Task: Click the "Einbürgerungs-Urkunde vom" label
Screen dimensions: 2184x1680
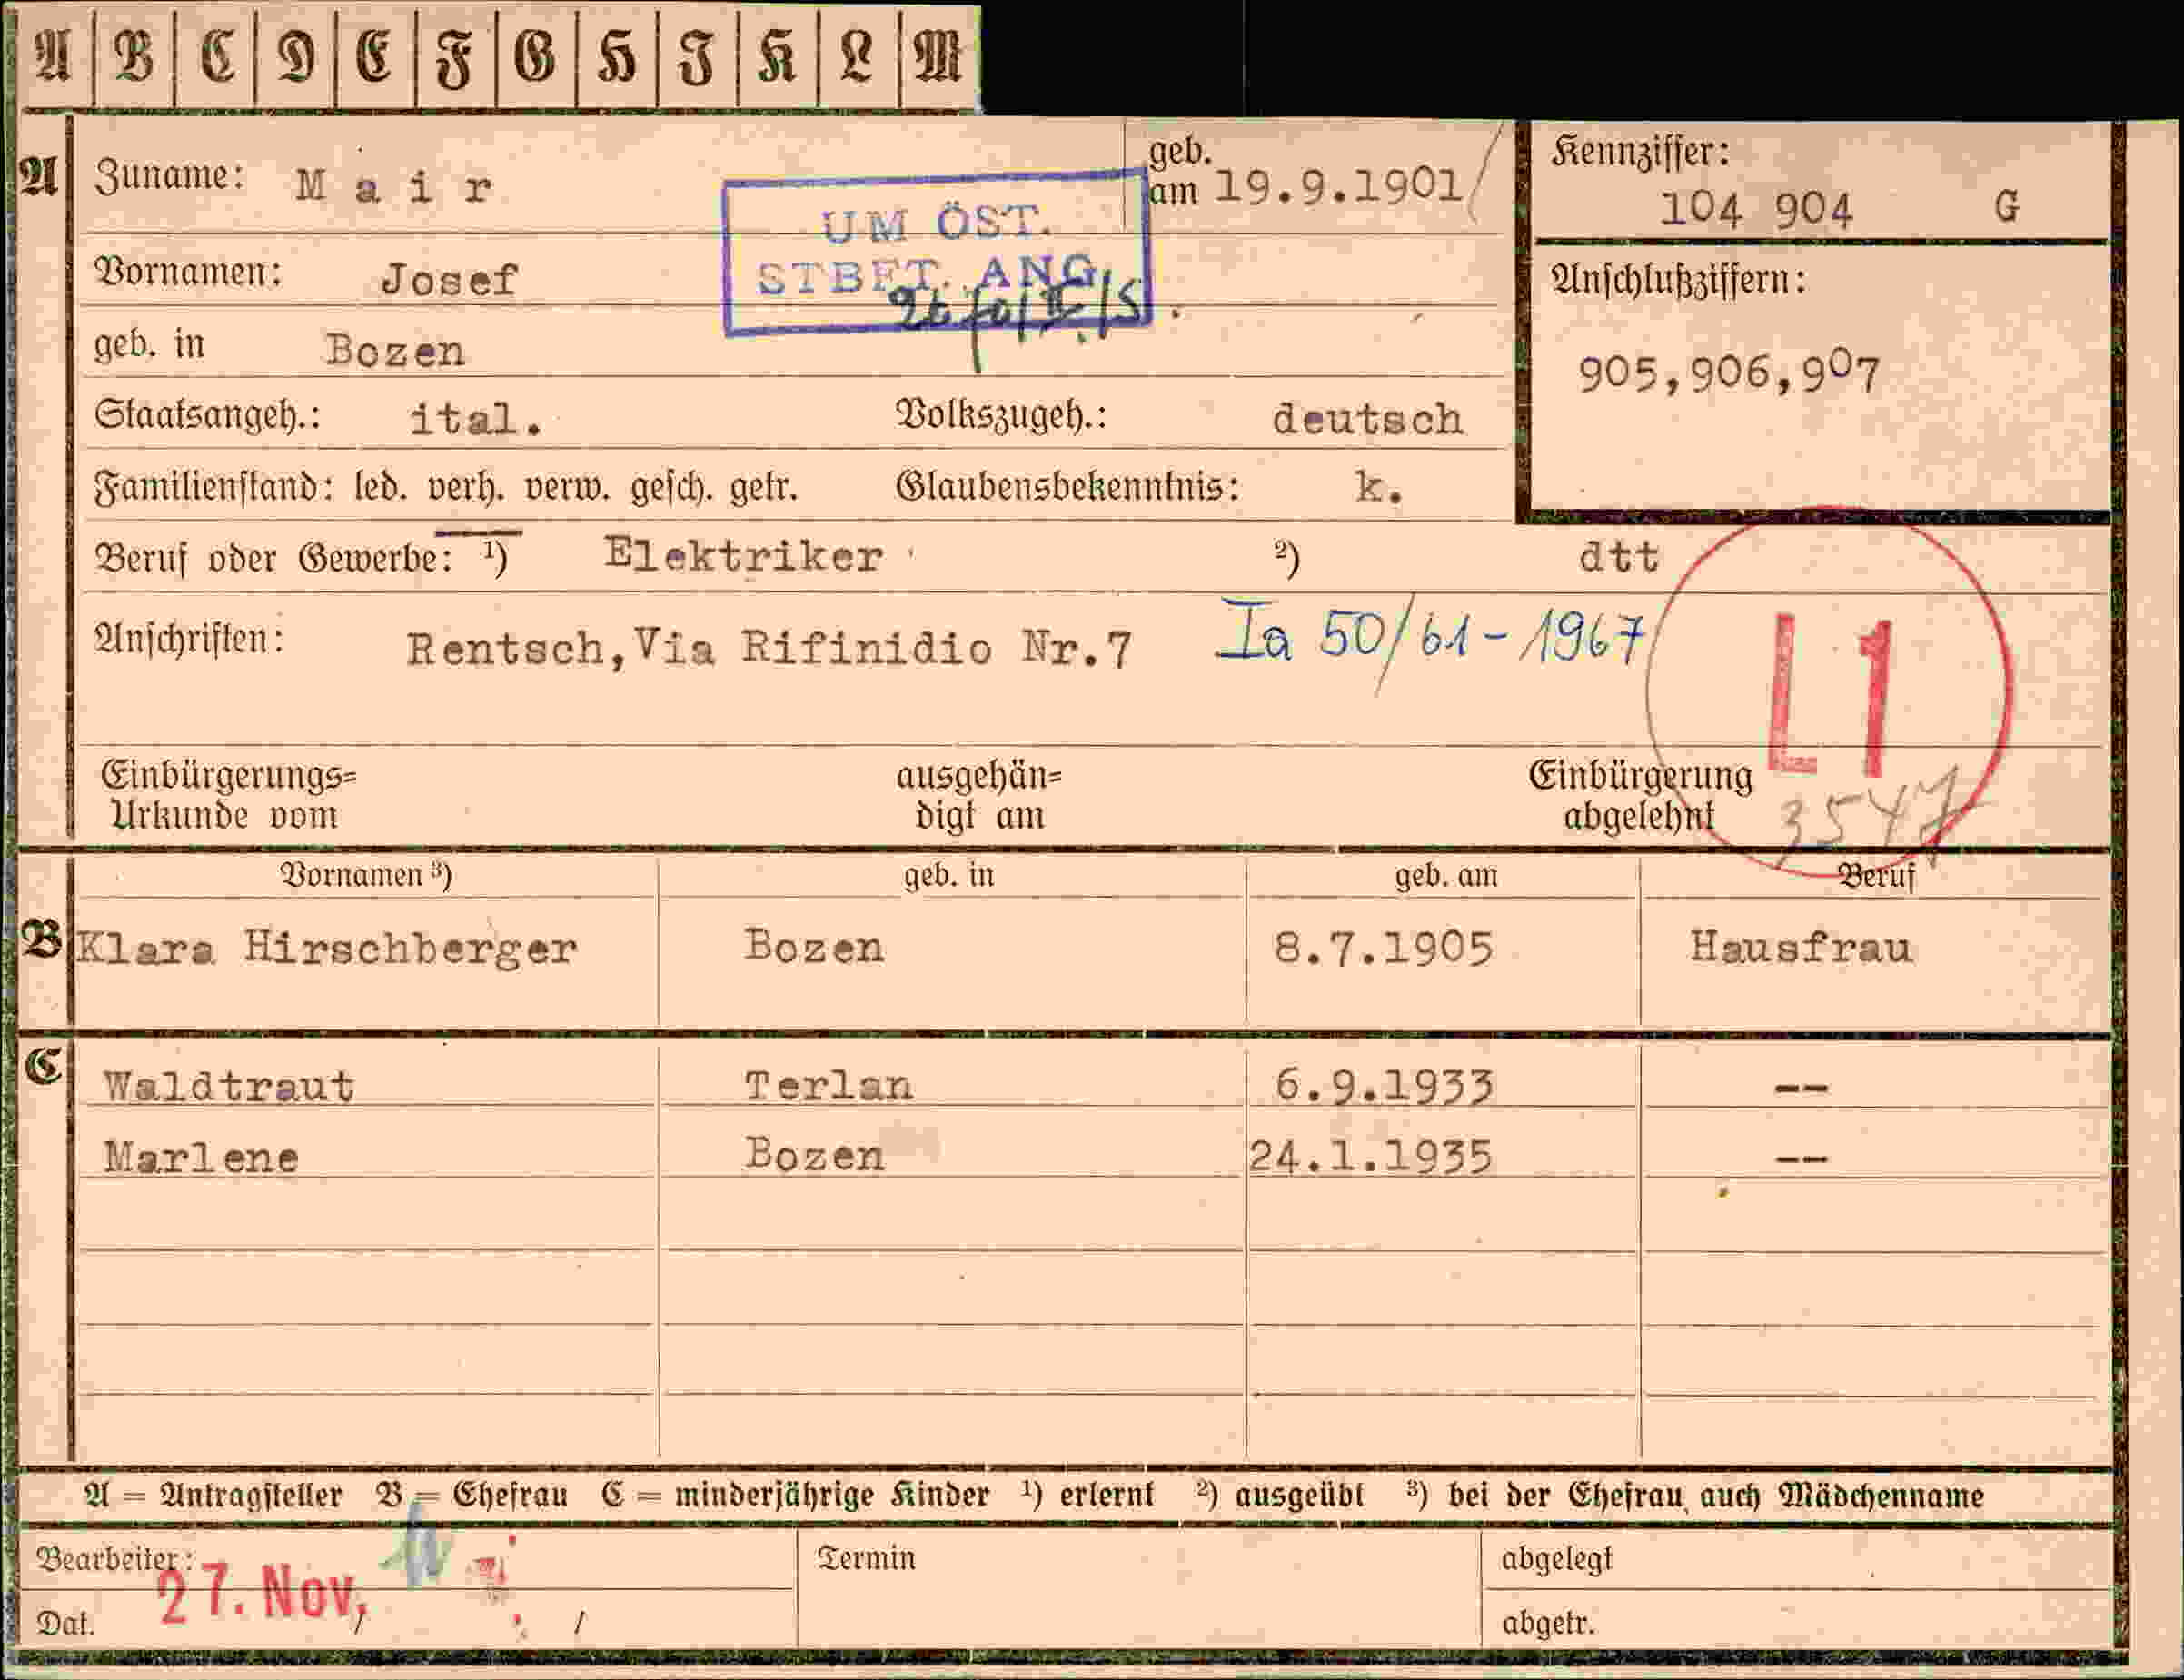Action: pos(228,796)
